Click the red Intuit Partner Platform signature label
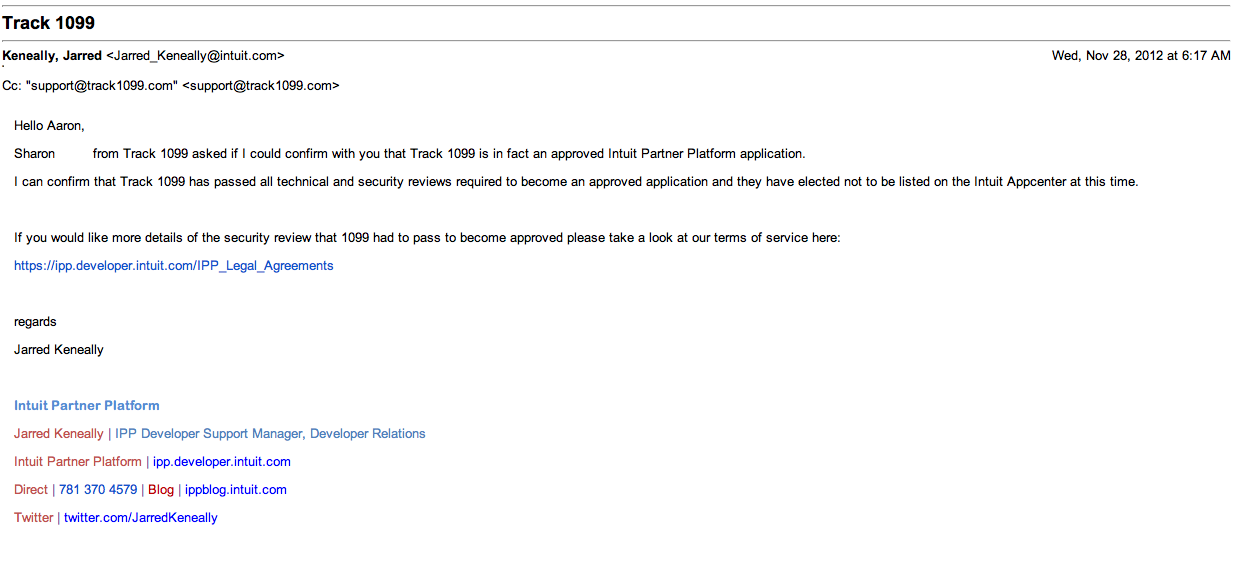 click(x=78, y=462)
